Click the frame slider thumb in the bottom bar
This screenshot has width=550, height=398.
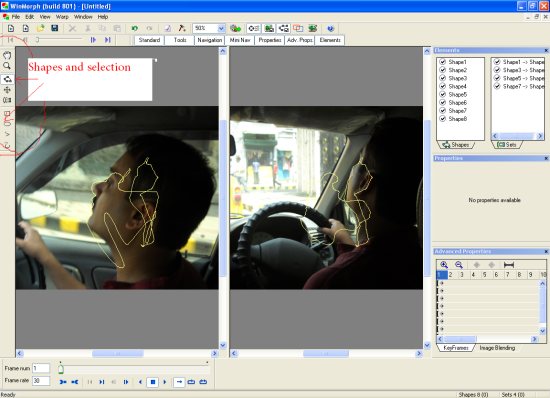61,369
